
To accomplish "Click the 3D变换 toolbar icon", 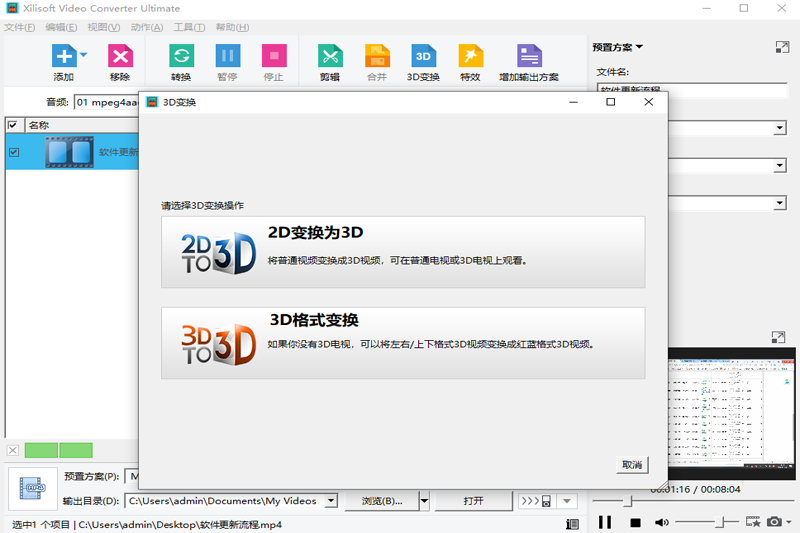I will point(423,56).
